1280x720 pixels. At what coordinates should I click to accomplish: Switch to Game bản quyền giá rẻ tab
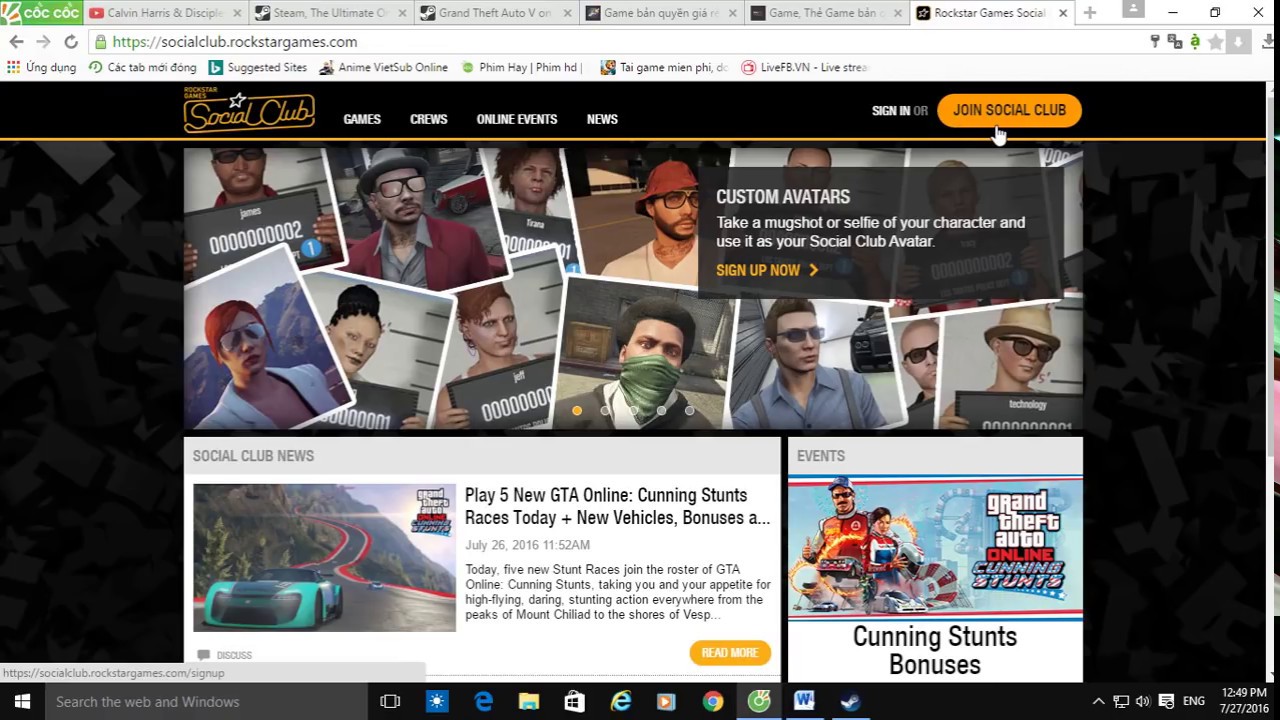pos(660,13)
